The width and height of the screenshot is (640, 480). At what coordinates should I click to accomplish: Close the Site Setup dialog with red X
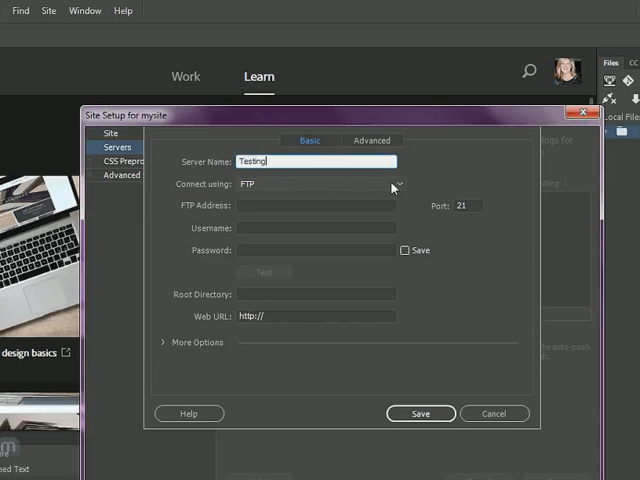(x=582, y=114)
